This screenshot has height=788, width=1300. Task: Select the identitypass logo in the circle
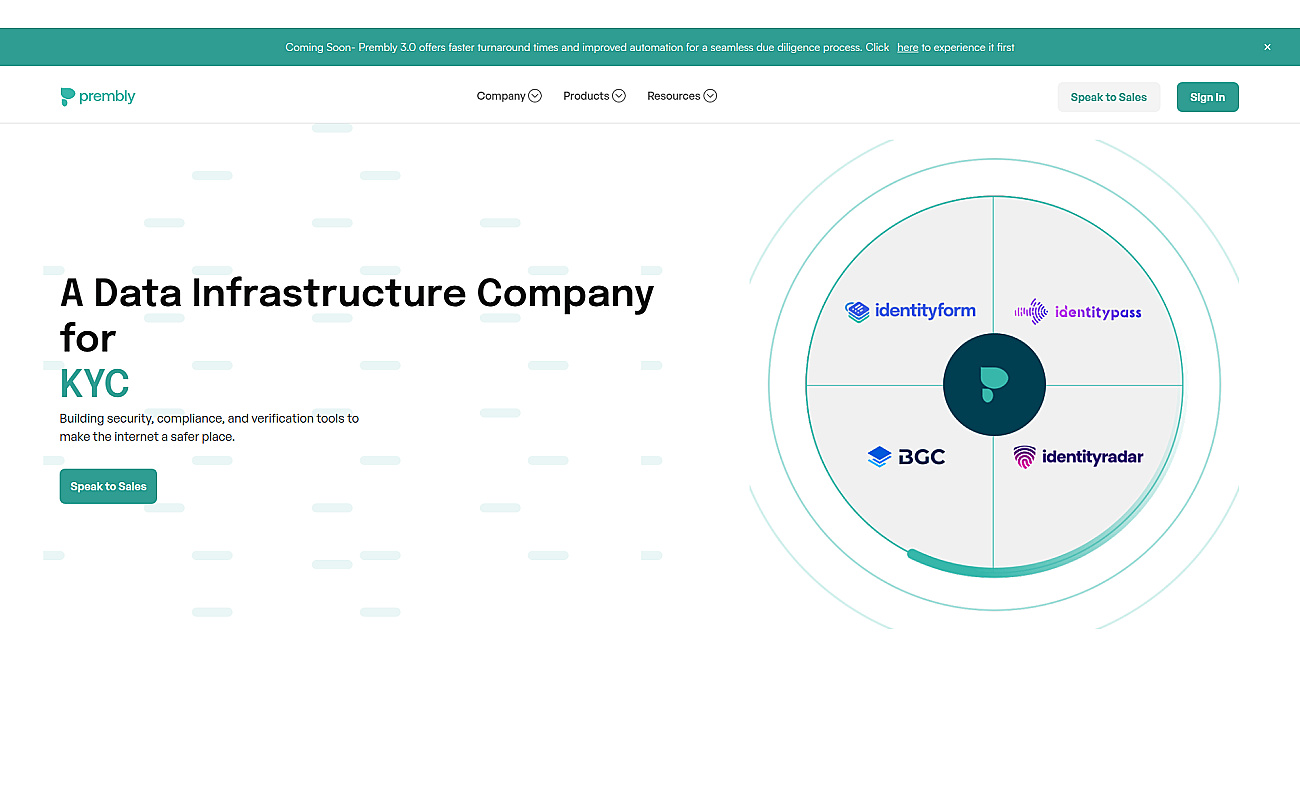click(x=1078, y=312)
